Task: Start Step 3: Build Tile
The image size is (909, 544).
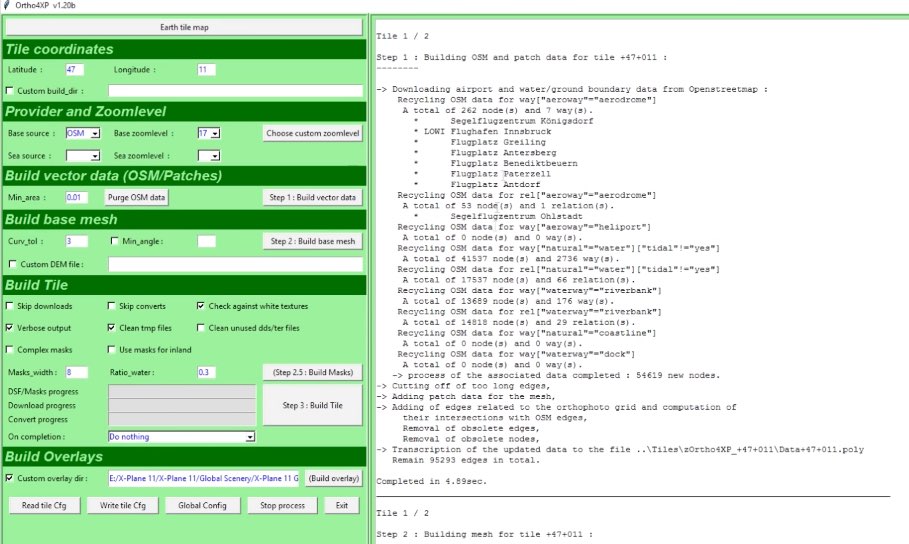Action: coord(312,405)
